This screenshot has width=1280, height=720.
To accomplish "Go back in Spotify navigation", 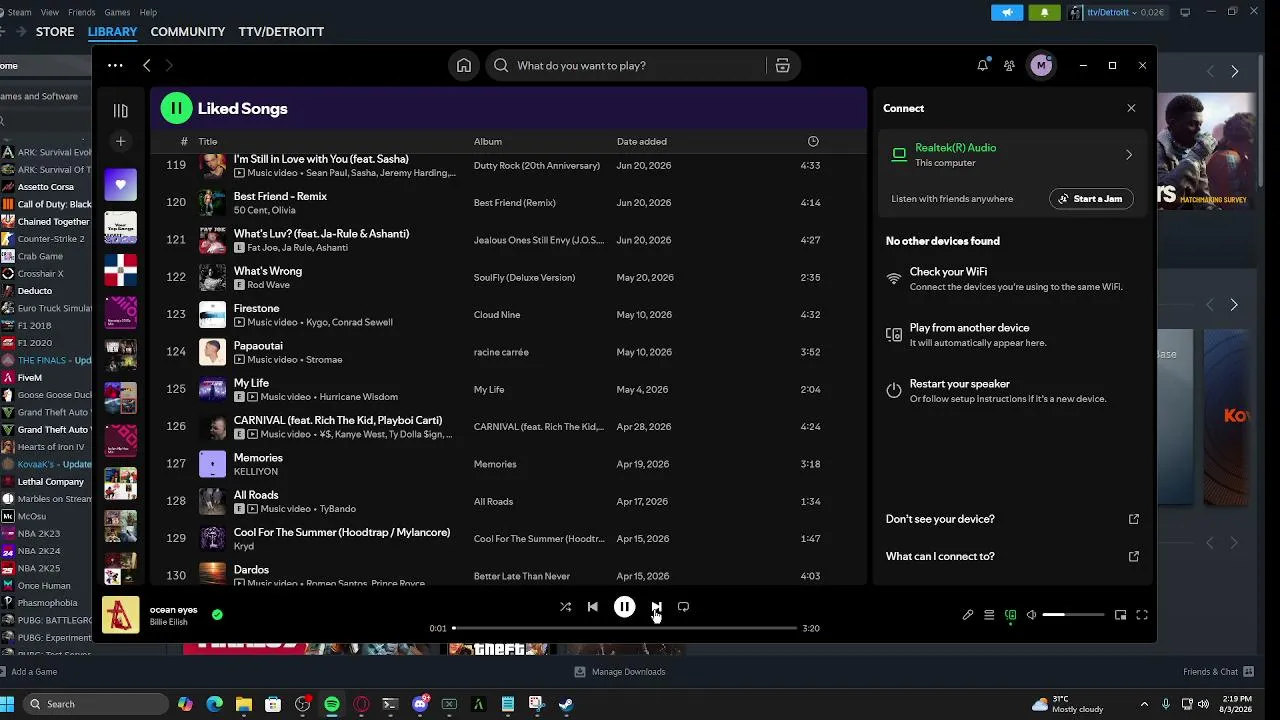I will point(147,66).
